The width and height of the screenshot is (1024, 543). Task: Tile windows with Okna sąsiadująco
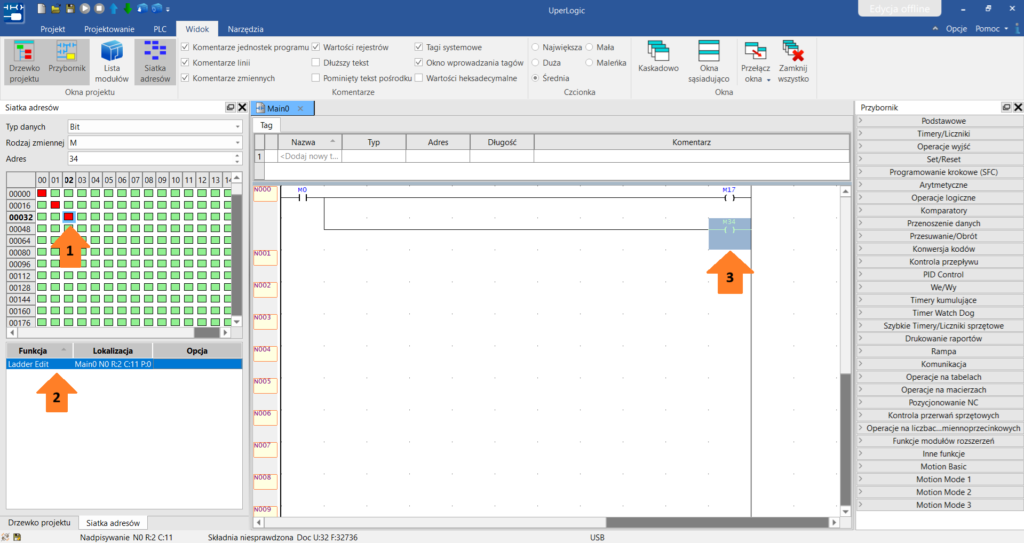coord(709,62)
